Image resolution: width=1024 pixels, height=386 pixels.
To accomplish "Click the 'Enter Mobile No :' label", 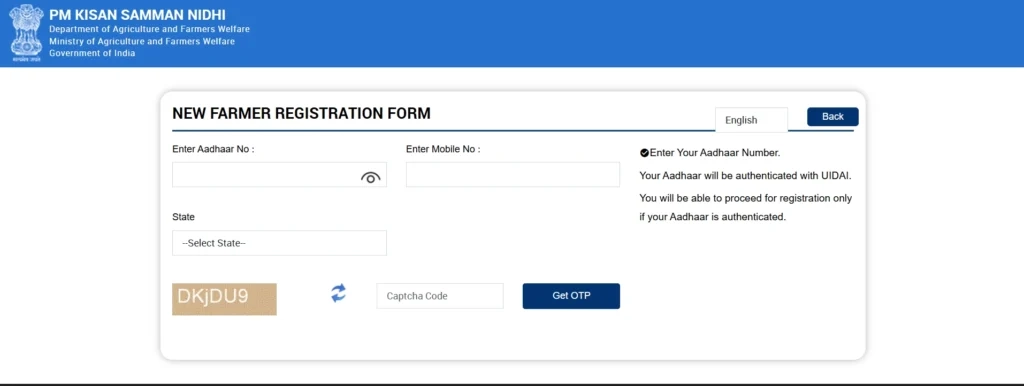I will pyautogui.click(x=443, y=149).
